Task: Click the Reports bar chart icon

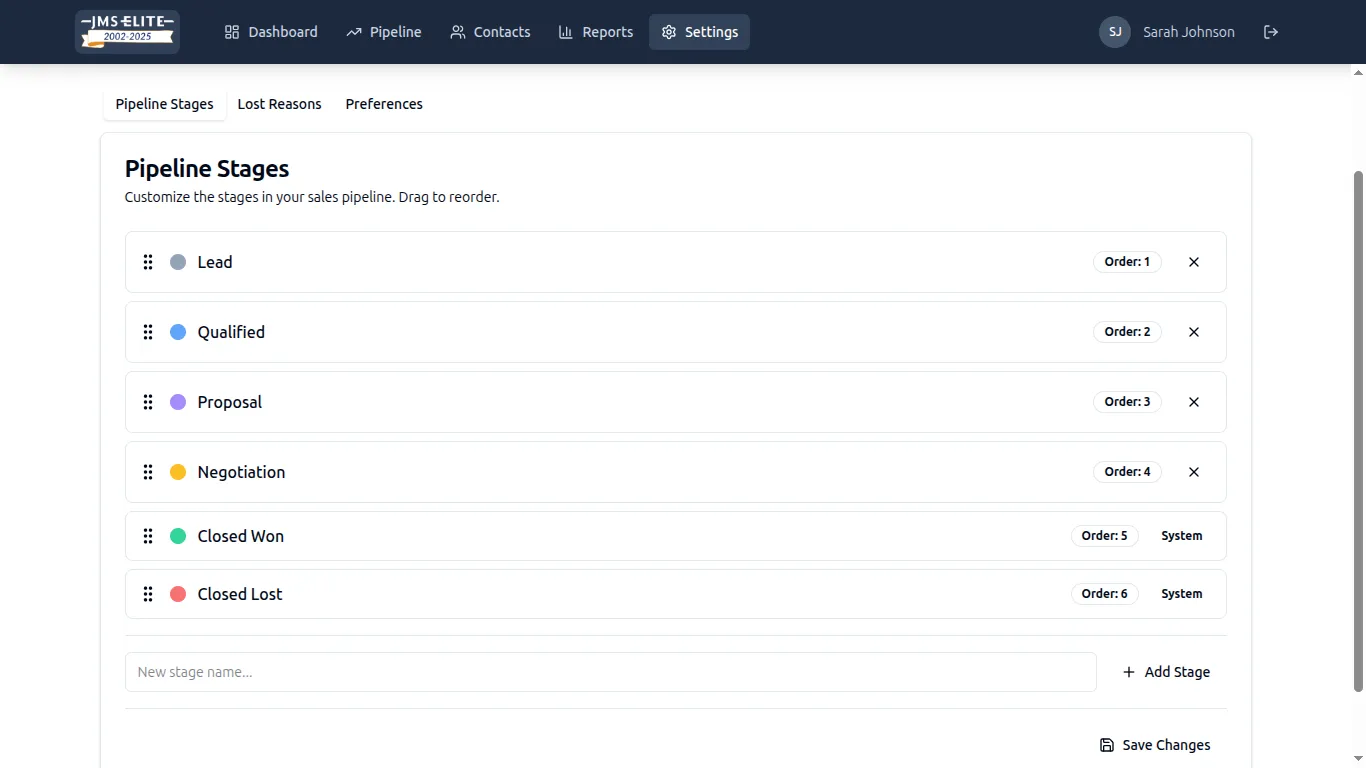Action: [566, 32]
